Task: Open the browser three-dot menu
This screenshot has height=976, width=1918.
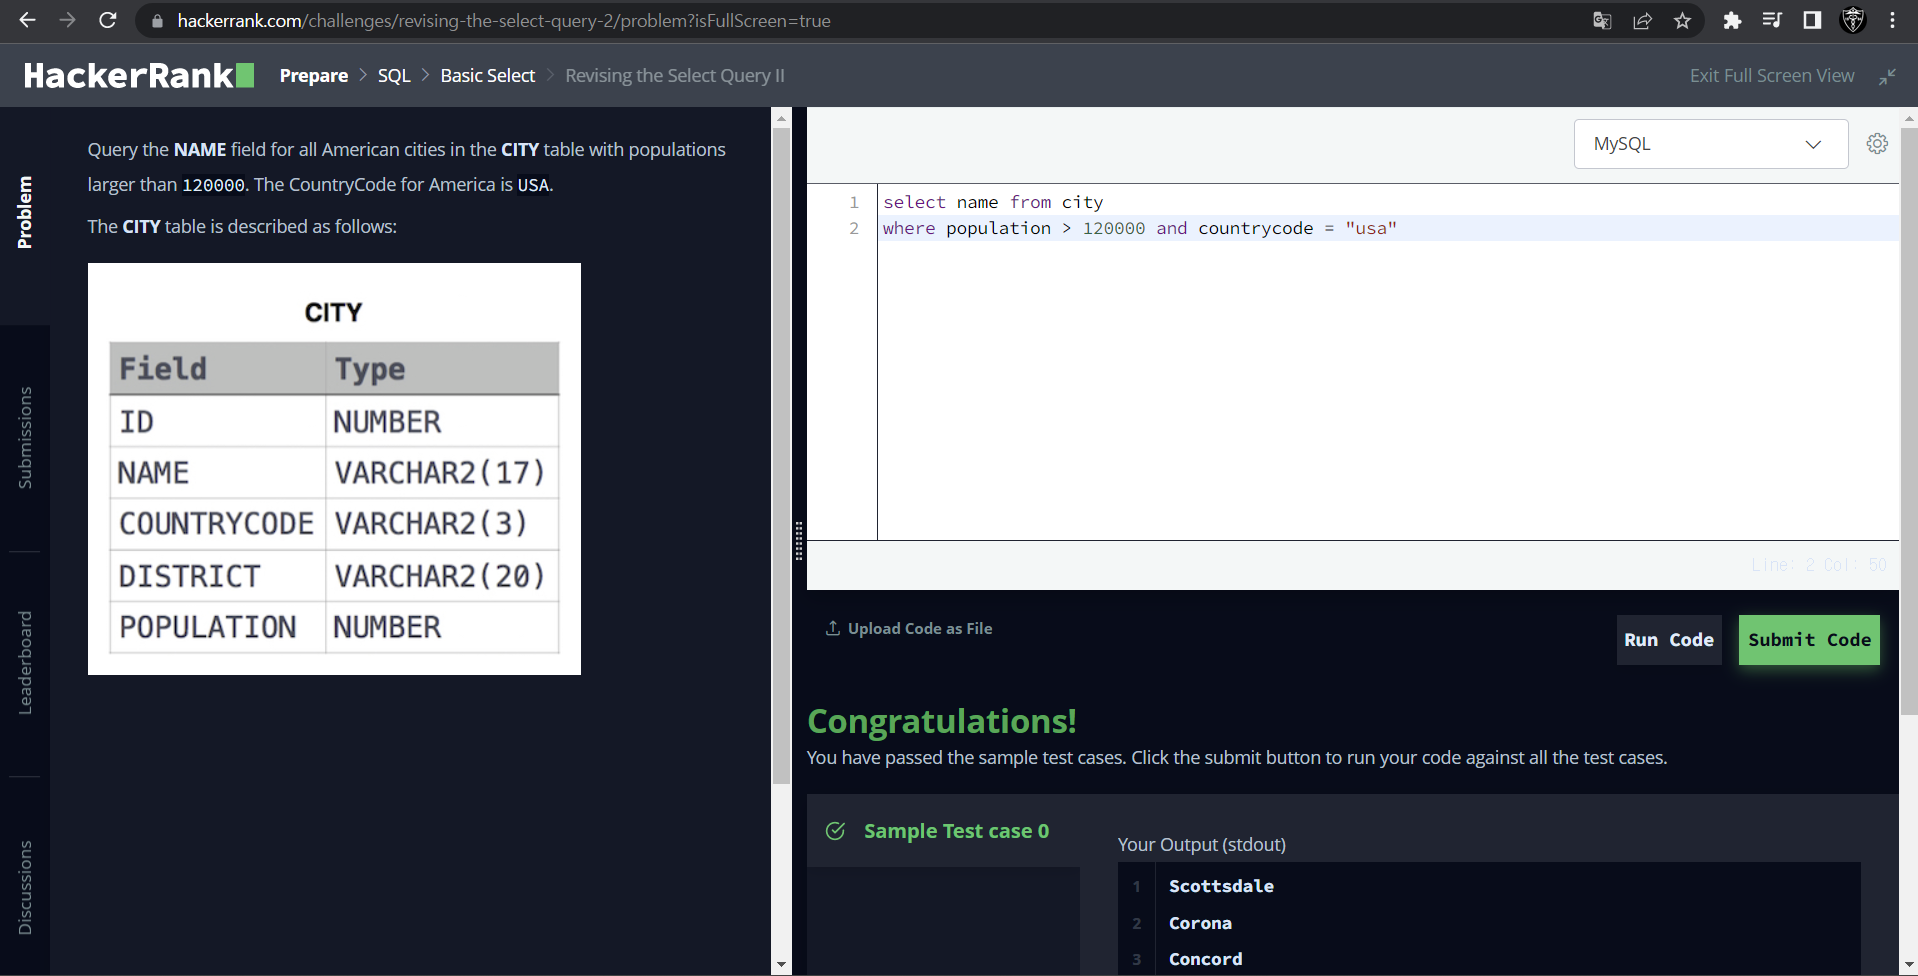Action: [1892, 21]
